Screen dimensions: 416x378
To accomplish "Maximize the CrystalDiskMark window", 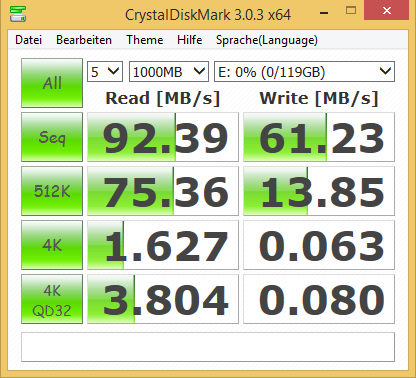I will pos(351,11).
